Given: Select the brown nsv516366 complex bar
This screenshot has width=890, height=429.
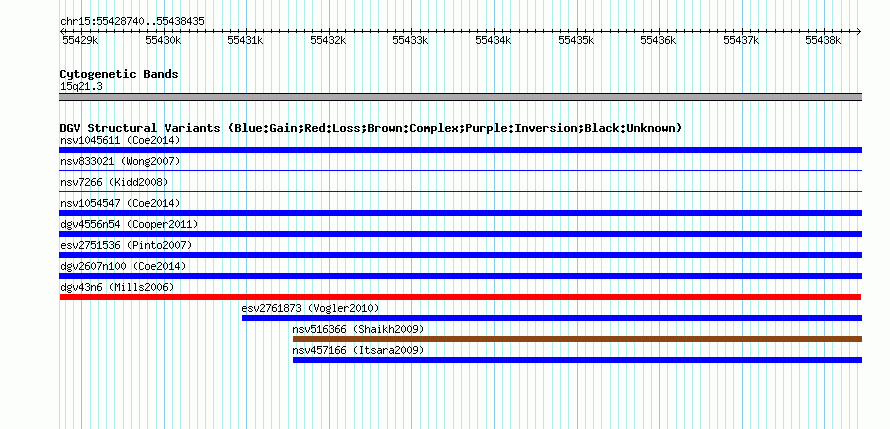Looking at the screenshot, I should click(x=577, y=339).
